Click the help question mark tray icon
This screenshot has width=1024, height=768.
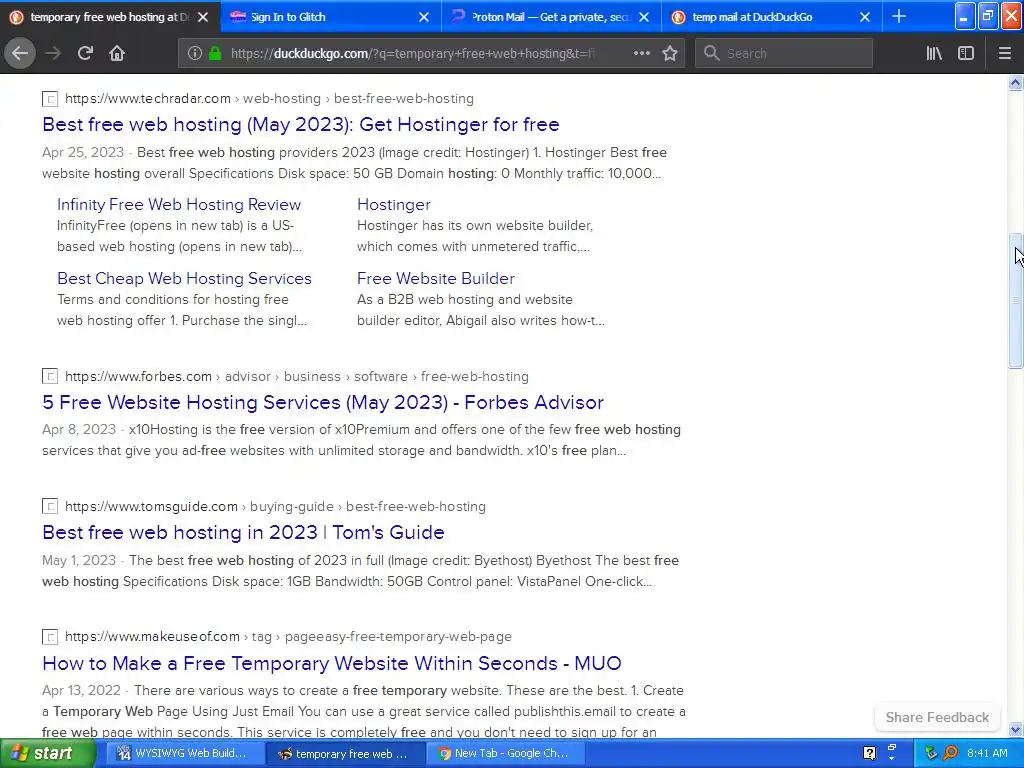tap(869, 753)
